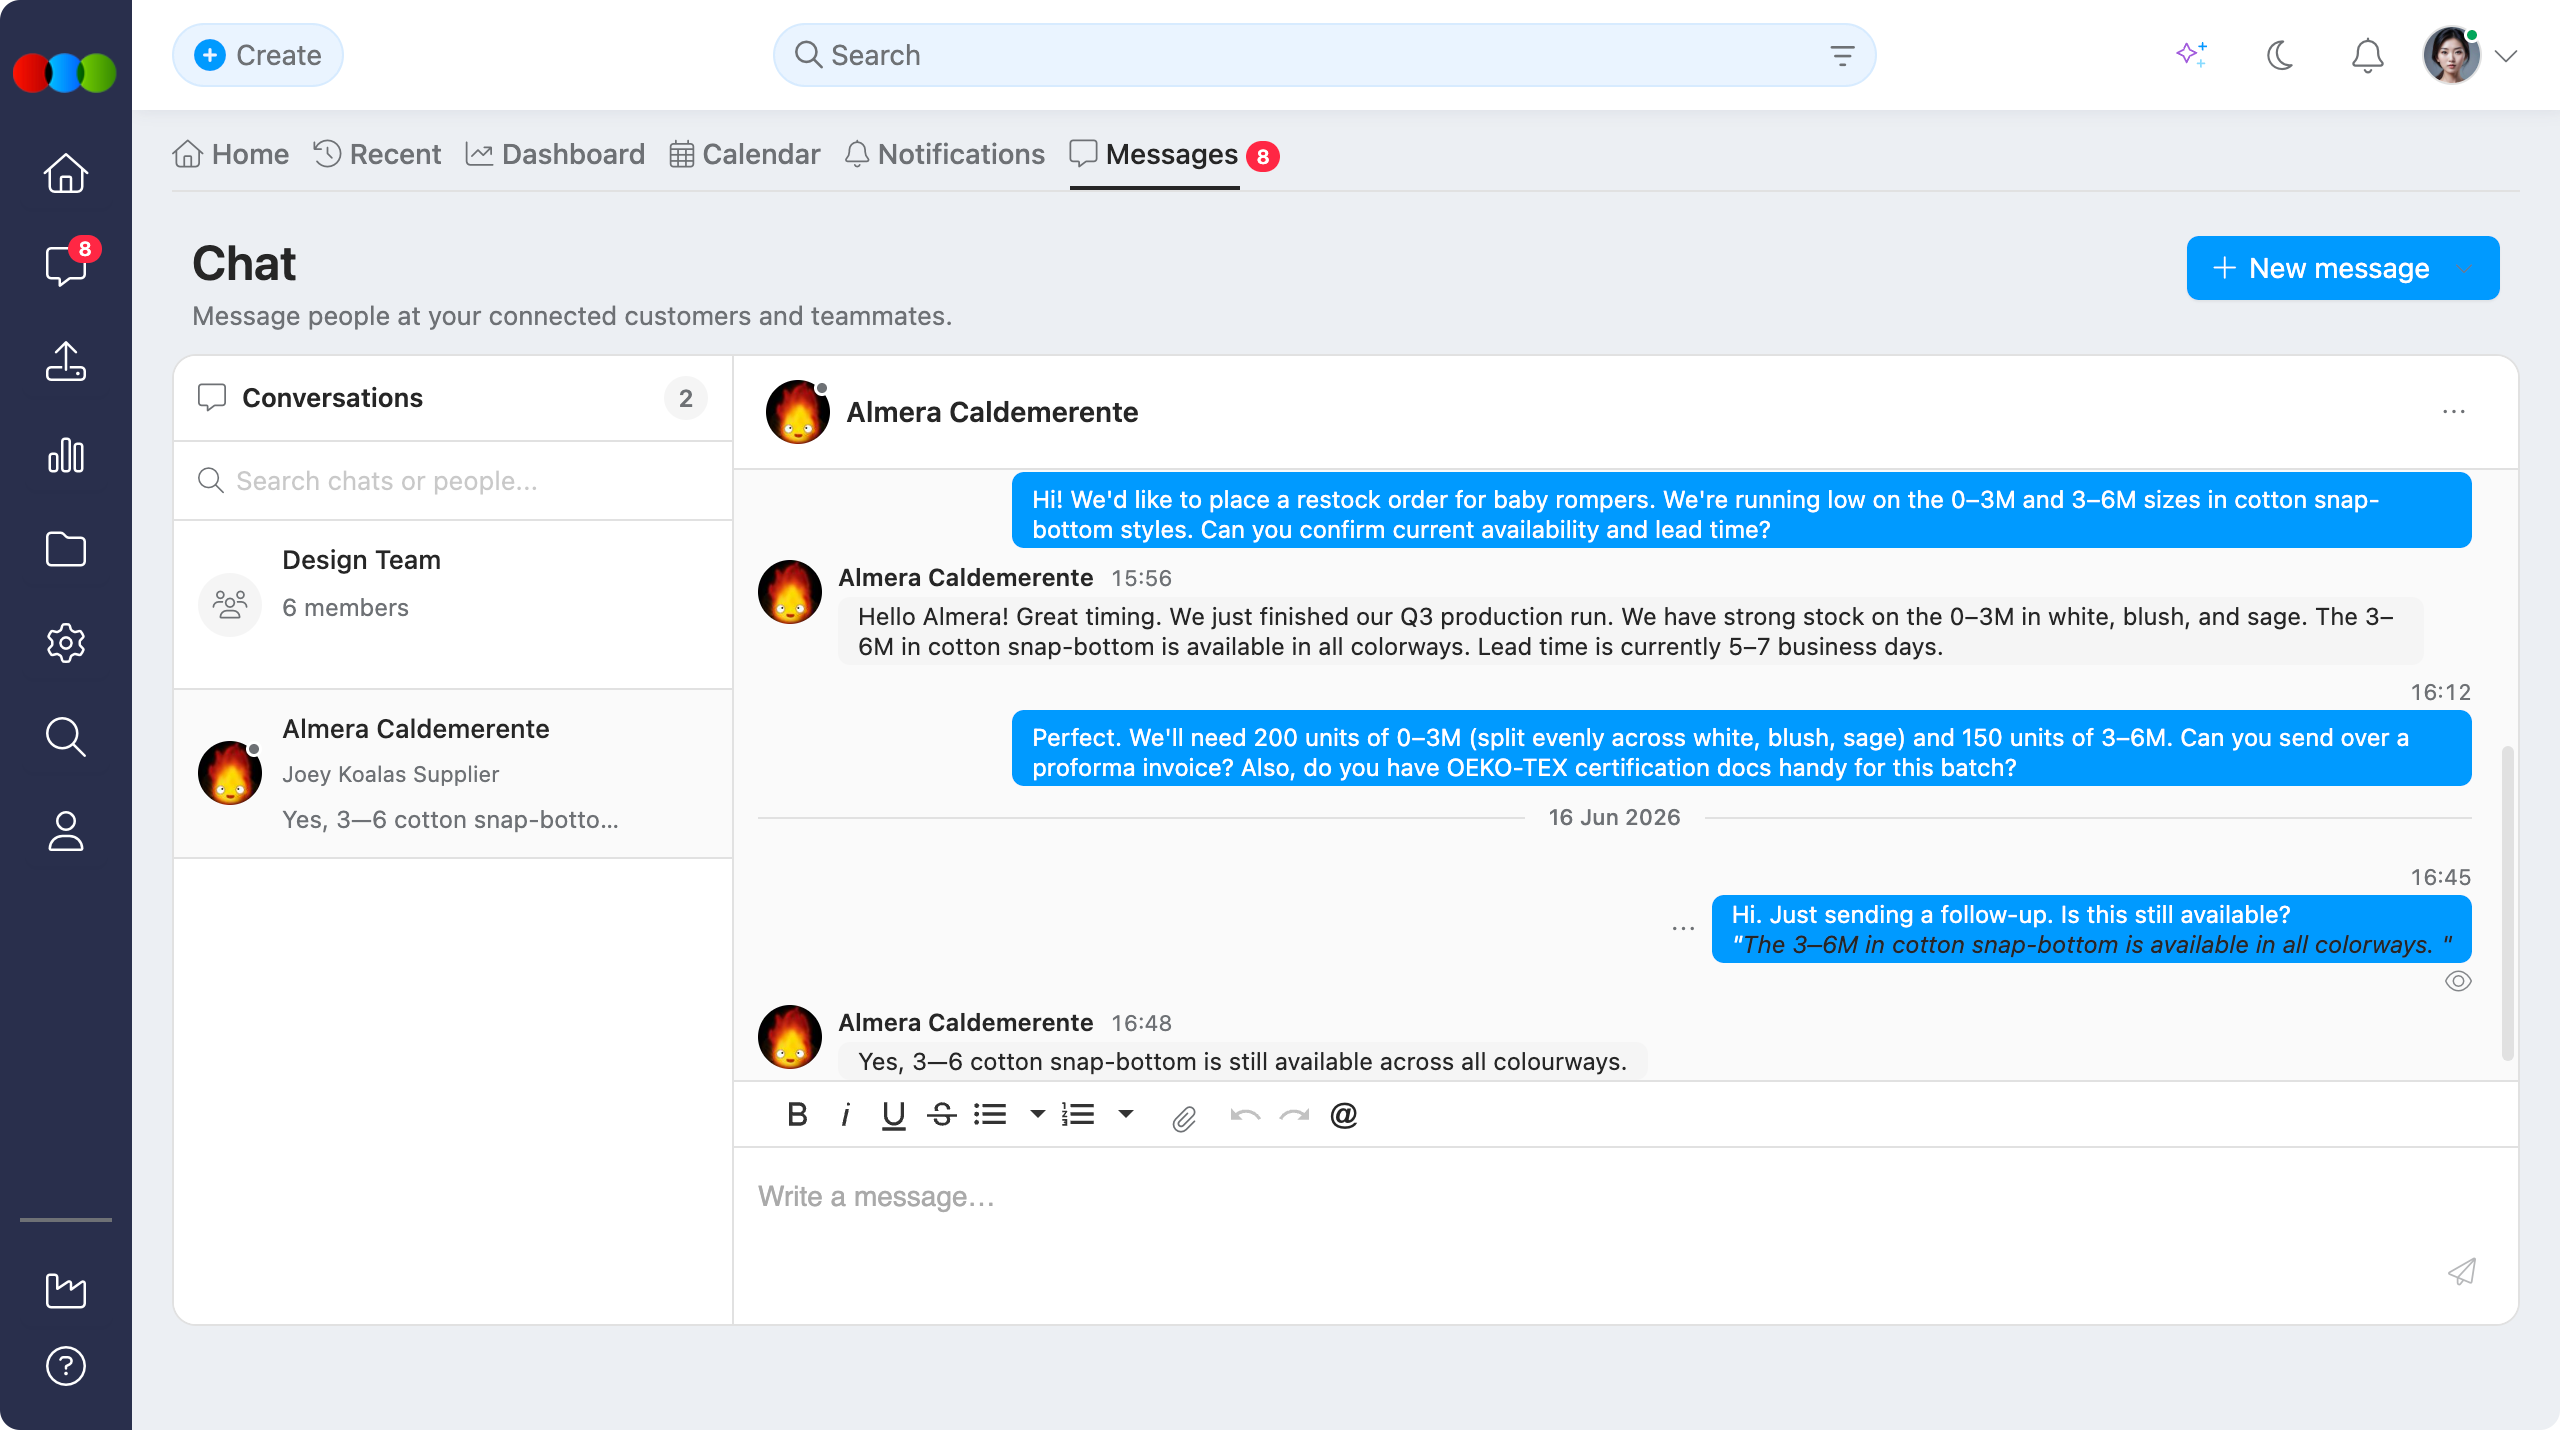
Task: Go to the Home tab
Action: 231,154
